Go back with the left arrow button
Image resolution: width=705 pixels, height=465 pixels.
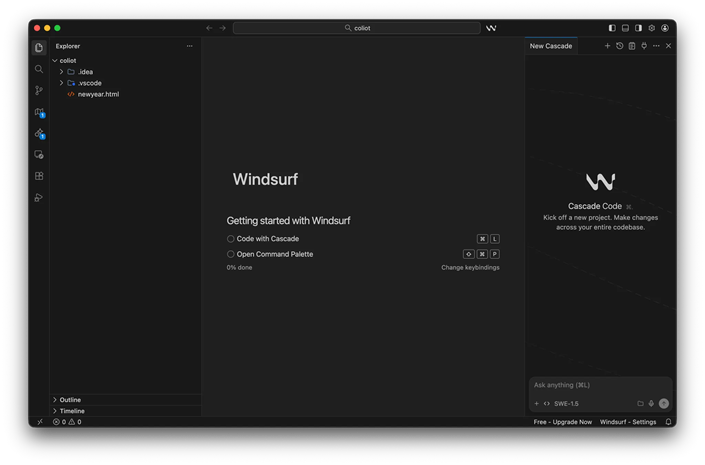pos(209,28)
